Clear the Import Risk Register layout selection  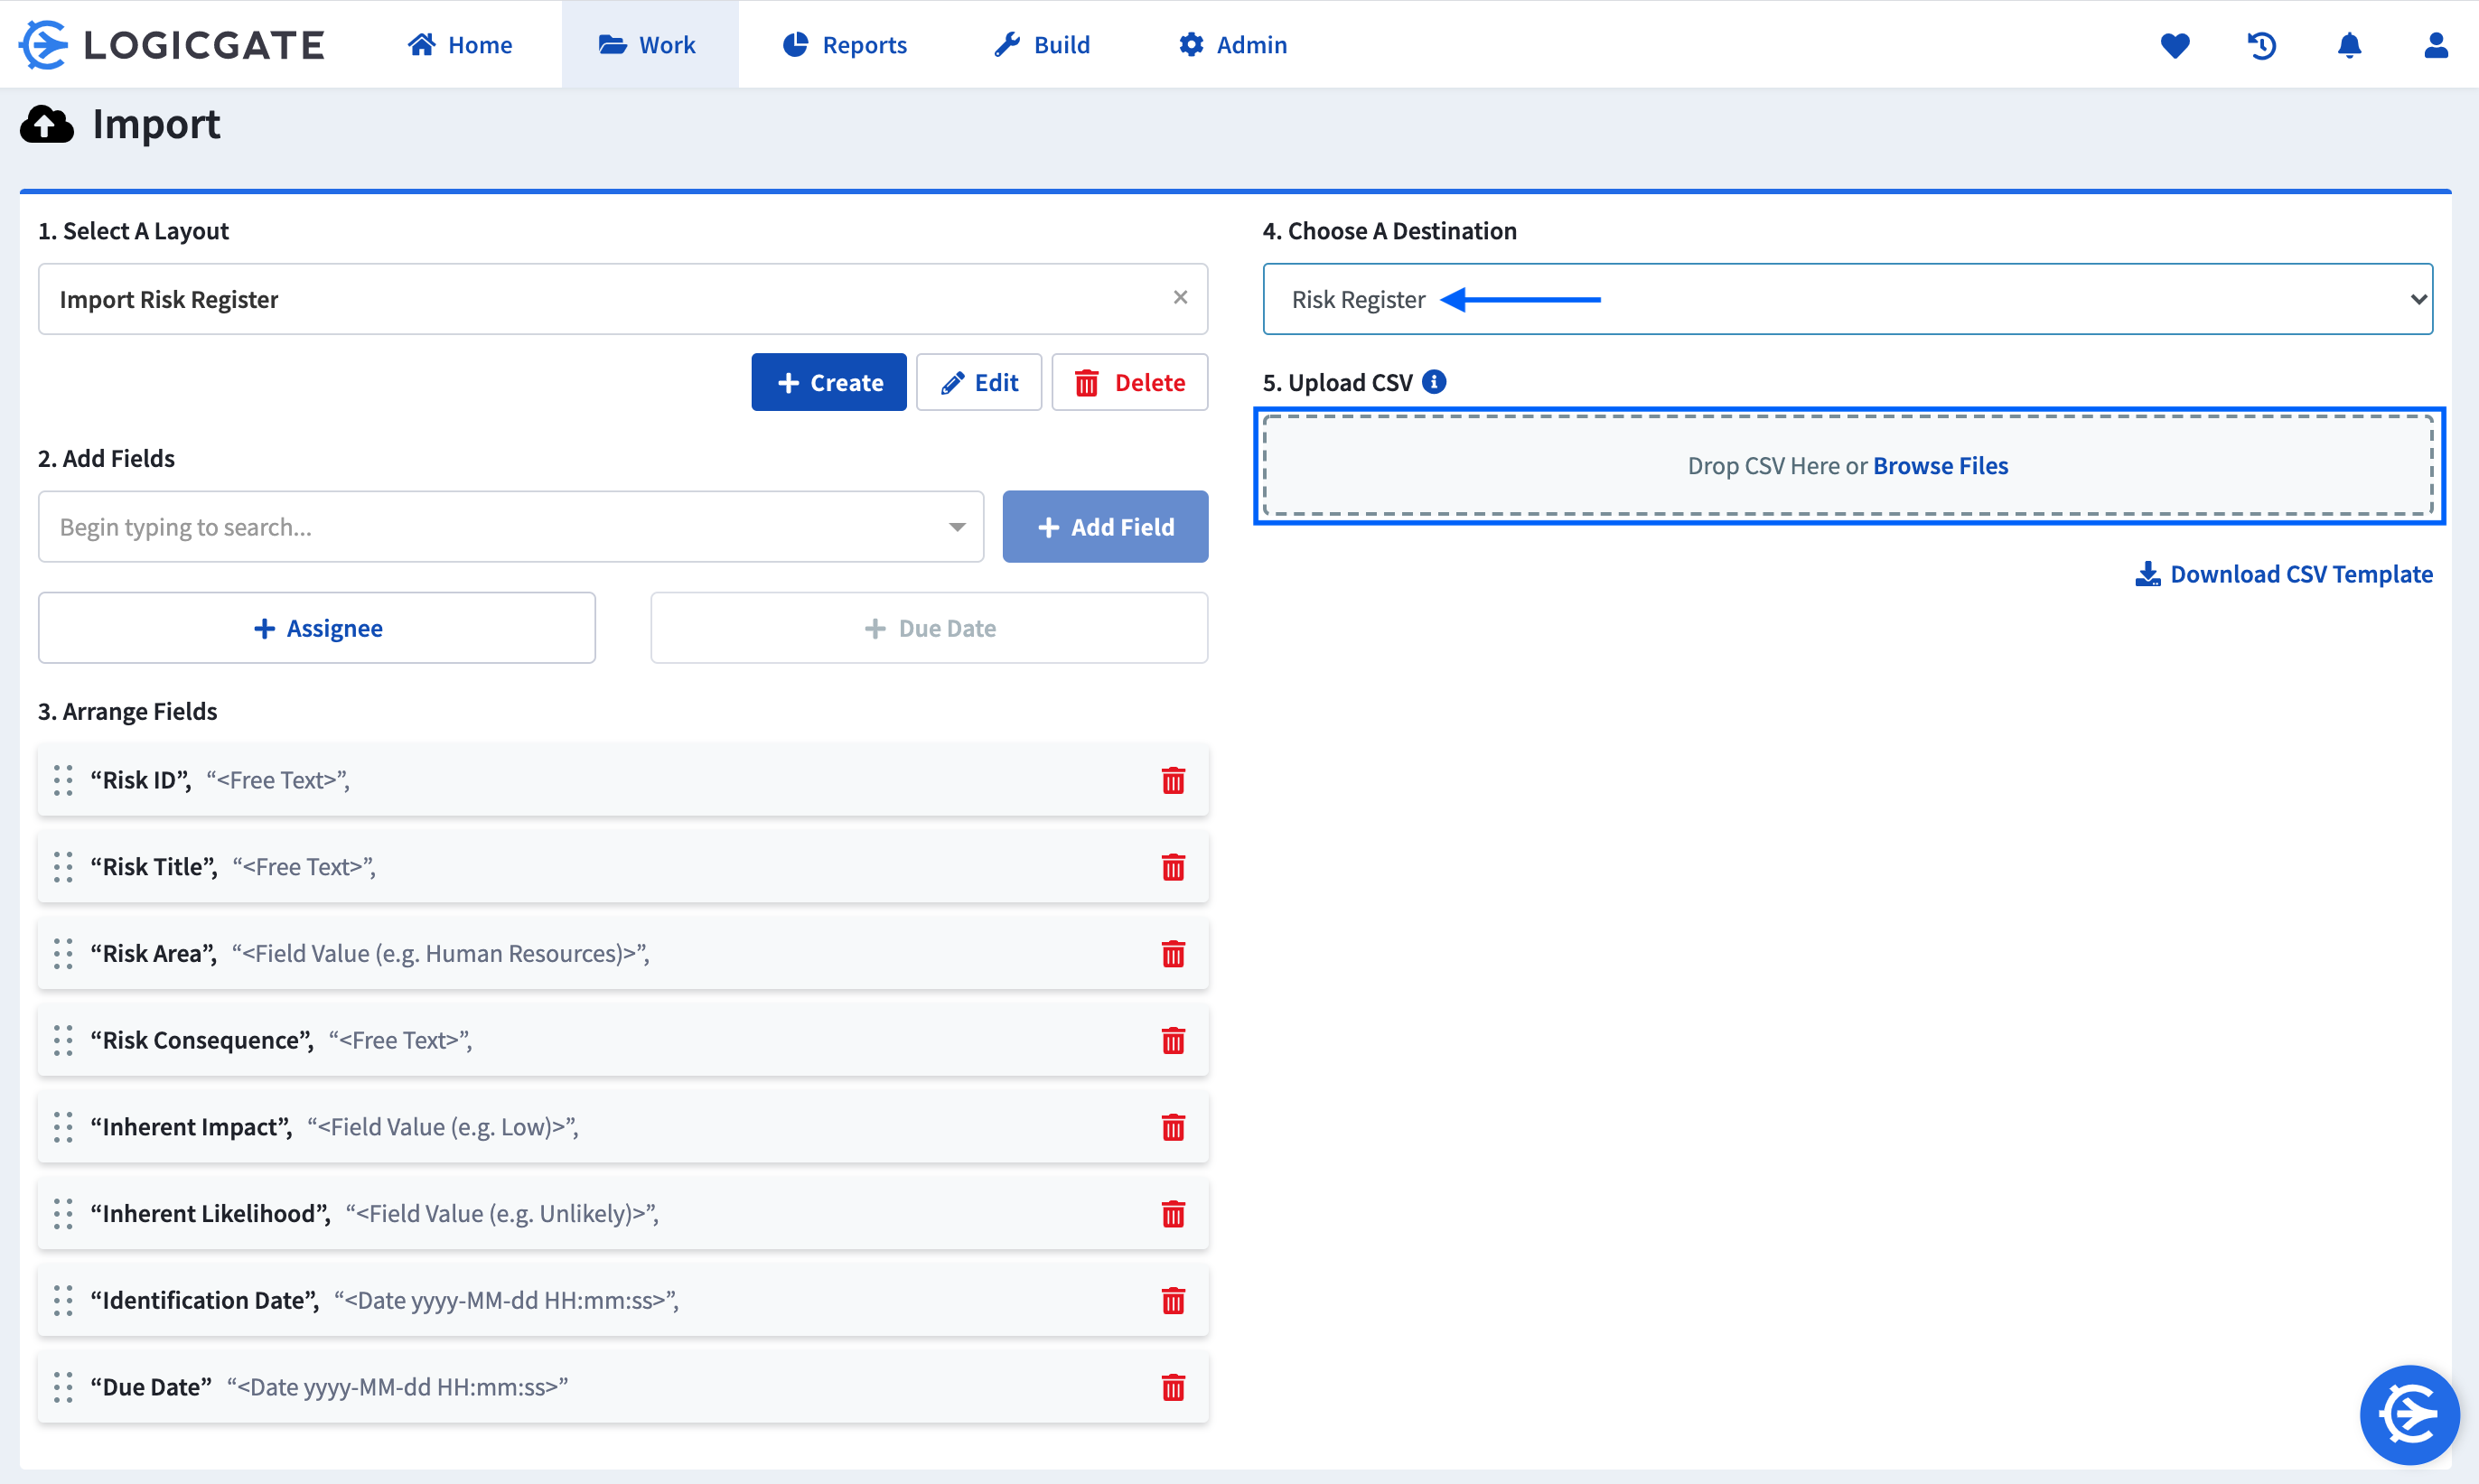(1180, 297)
